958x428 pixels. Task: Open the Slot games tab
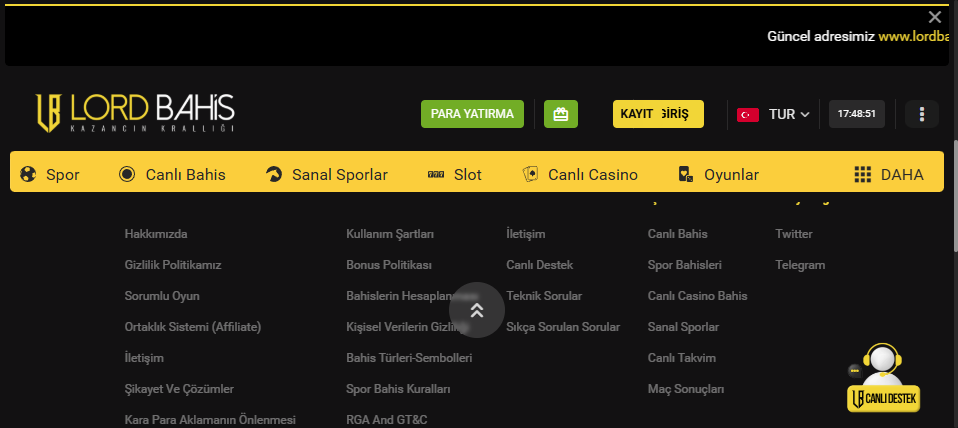tap(455, 175)
